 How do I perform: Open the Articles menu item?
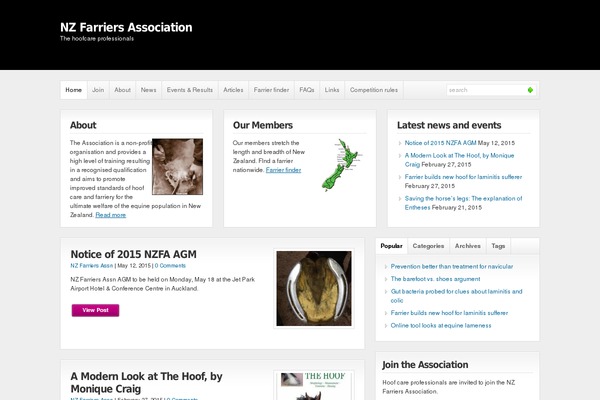point(233,90)
